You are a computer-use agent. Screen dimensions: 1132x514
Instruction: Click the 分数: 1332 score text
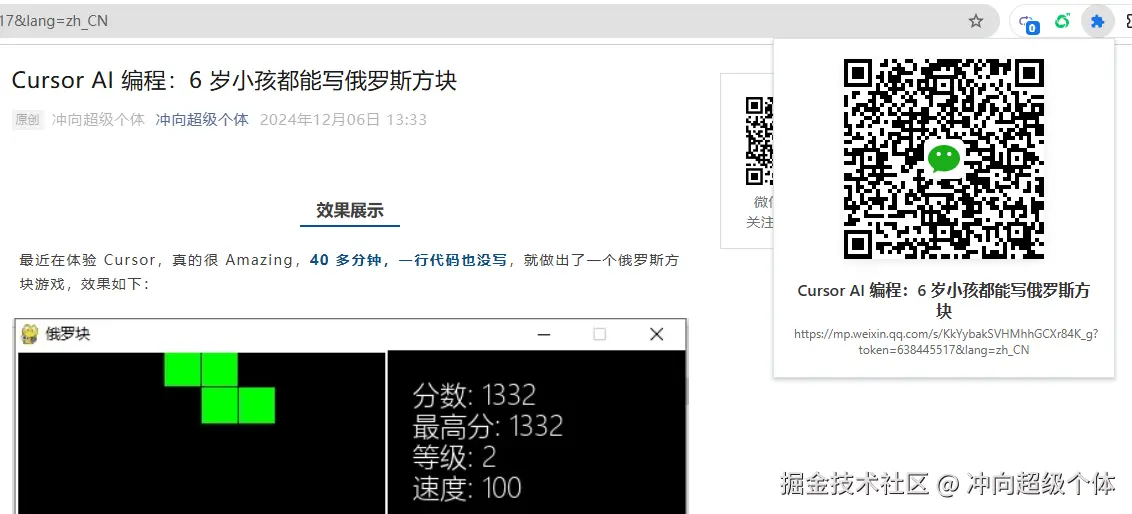(x=474, y=396)
